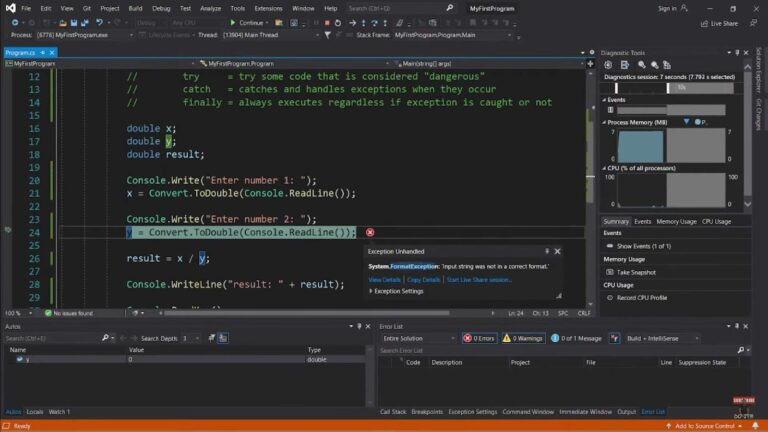Click Take Snapshot under Memory Usage
The image size is (768, 432).
pyautogui.click(x=636, y=272)
